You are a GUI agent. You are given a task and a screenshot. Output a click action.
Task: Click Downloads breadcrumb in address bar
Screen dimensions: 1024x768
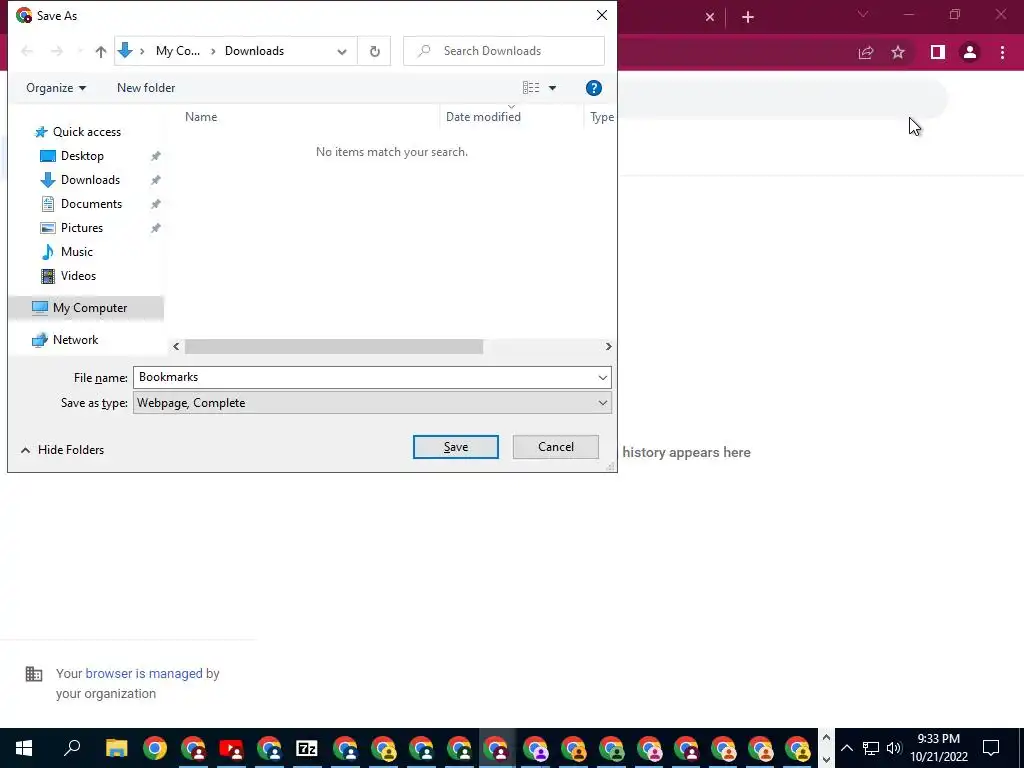click(x=254, y=51)
